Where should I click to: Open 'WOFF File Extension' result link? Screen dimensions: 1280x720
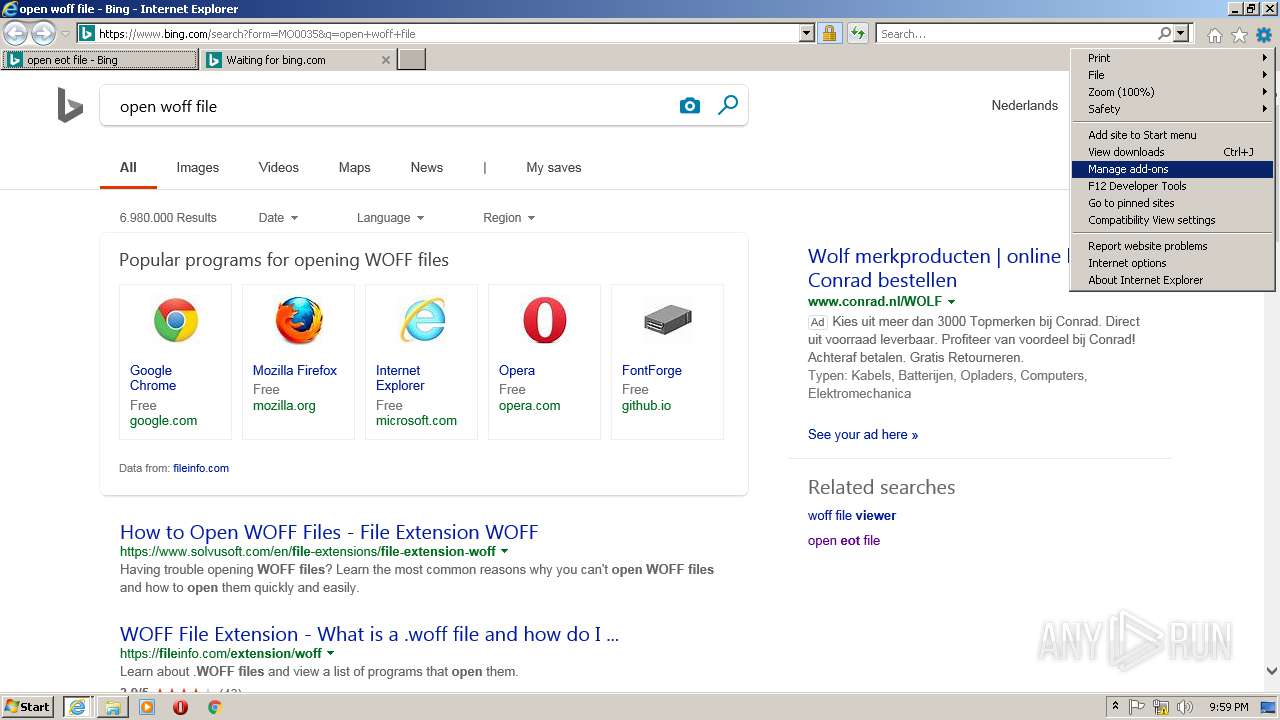tap(369, 634)
